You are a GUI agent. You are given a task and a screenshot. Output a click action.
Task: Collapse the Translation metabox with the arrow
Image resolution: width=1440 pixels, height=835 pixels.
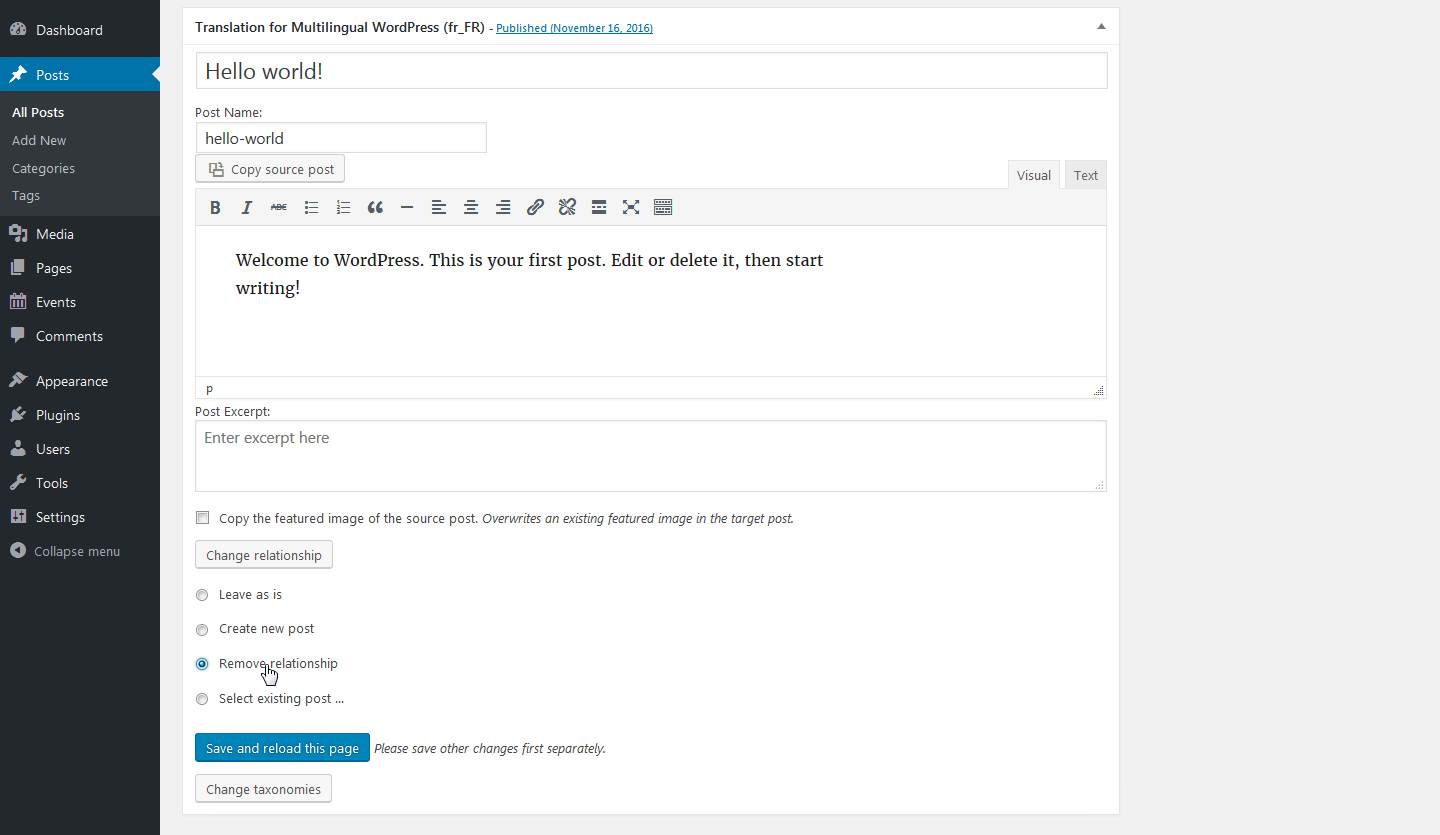point(1101,27)
